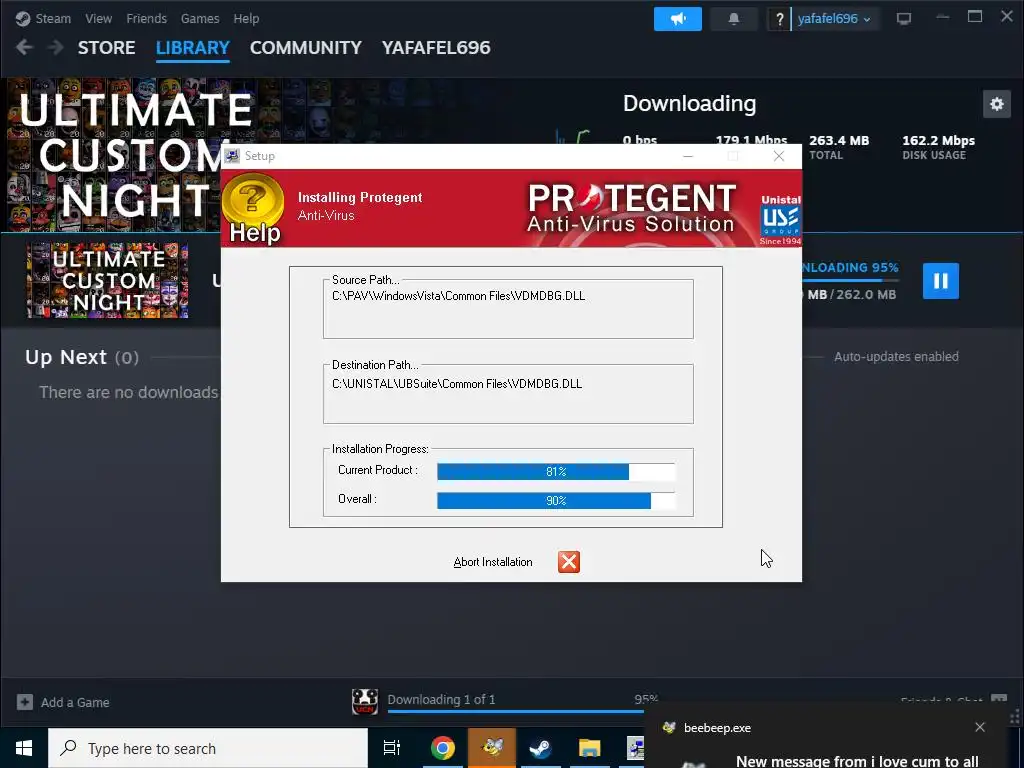Open the View menu in Steam
The width and height of the screenshot is (1024, 768).
click(98, 18)
